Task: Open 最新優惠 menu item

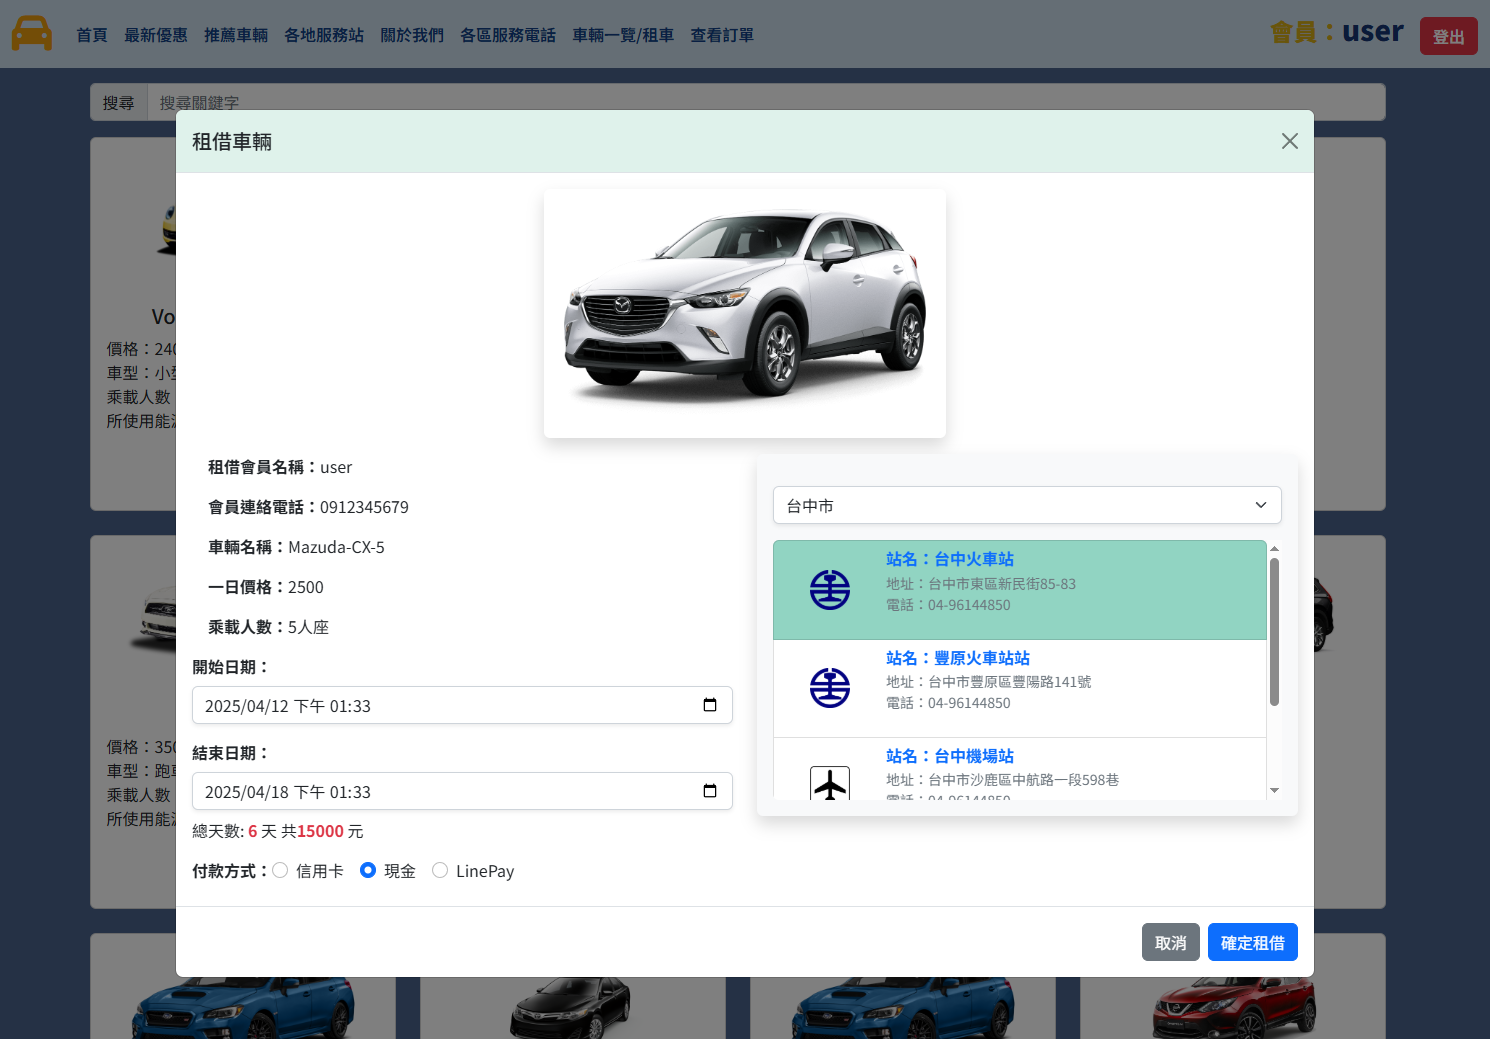Action: (156, 35)
